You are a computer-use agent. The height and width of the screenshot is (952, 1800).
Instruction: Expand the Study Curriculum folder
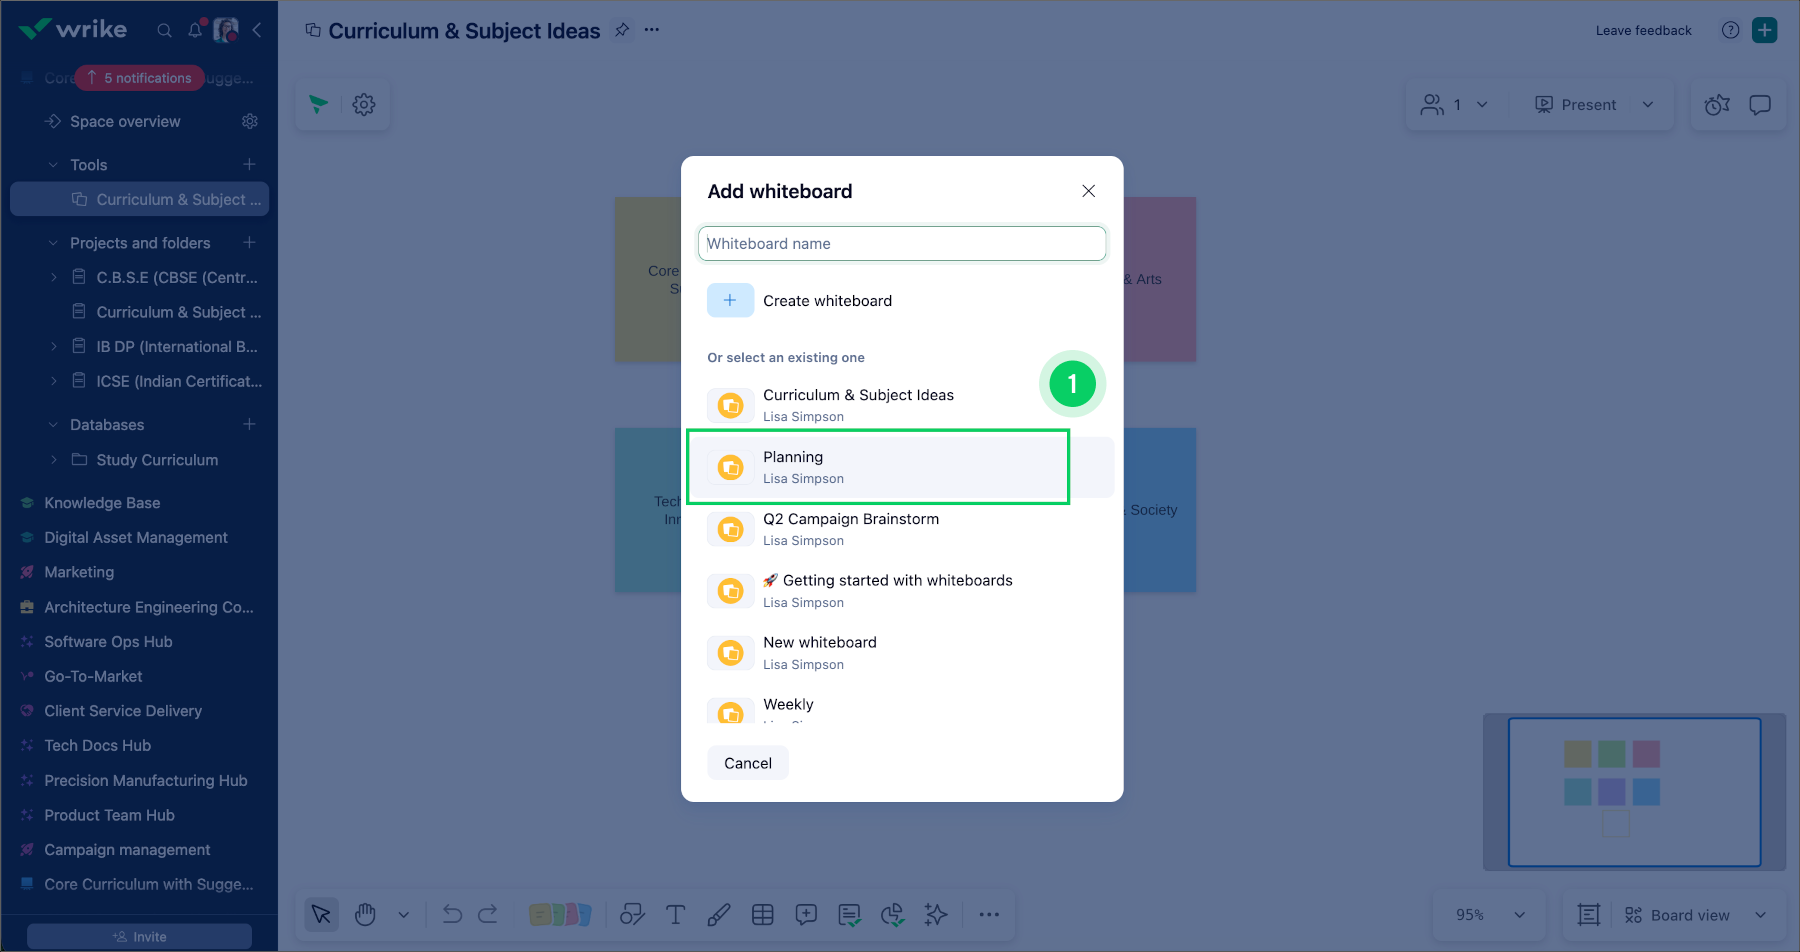(x=53, y=459)
